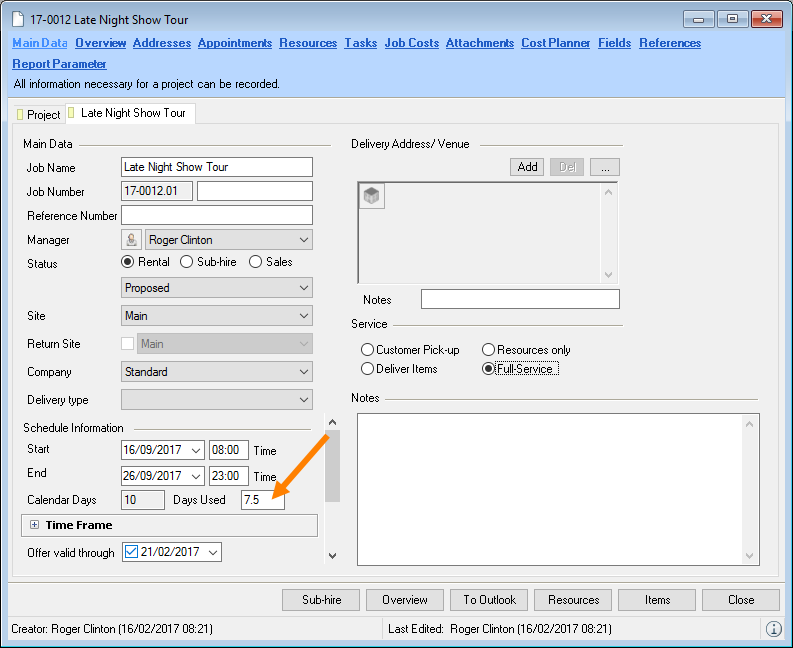793x648 pixels.
Task: Click the Days Used input field
Action: 262,499
